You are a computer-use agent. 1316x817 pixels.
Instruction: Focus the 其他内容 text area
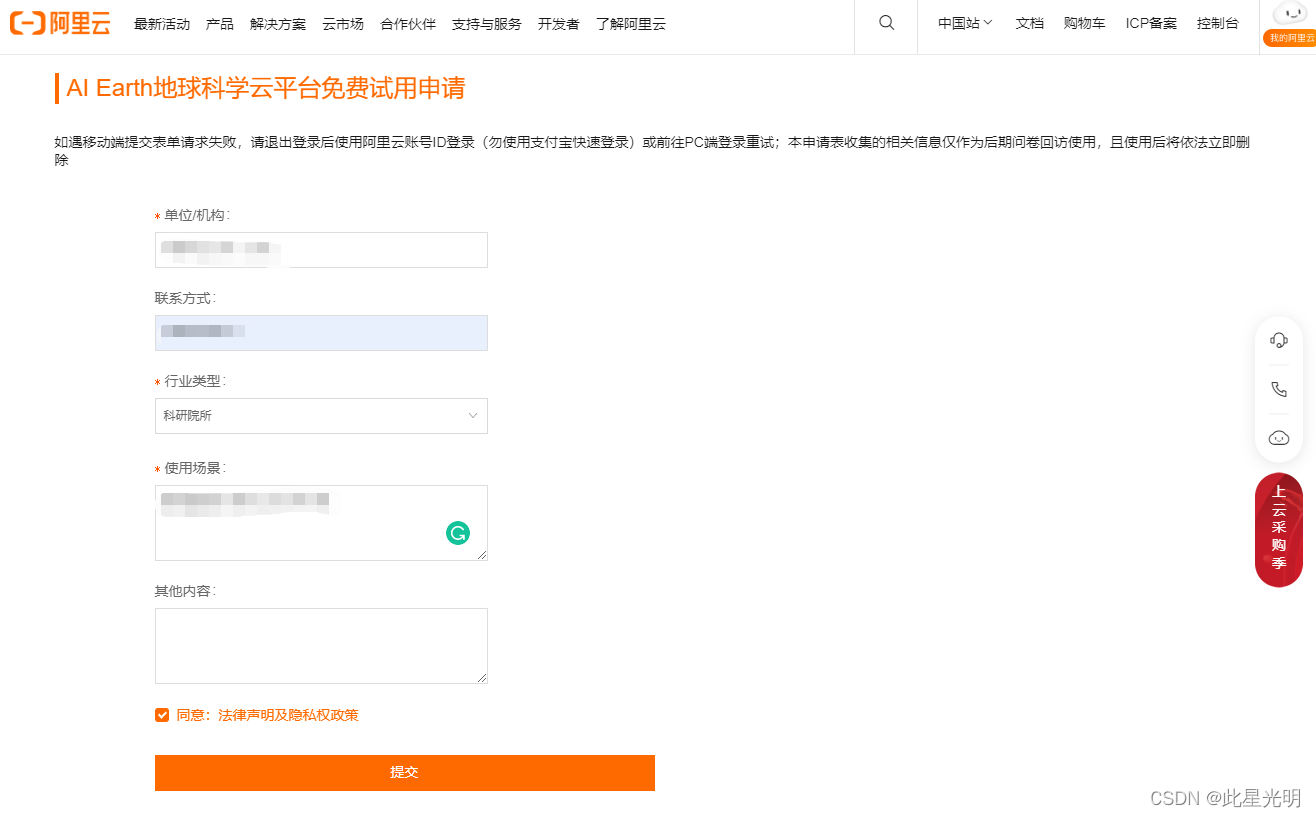click(x=321, y=646)
